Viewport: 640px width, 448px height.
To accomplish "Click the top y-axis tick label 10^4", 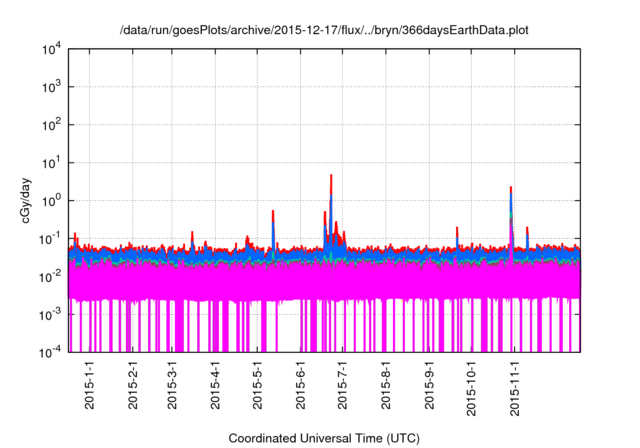I will [51, 49].
